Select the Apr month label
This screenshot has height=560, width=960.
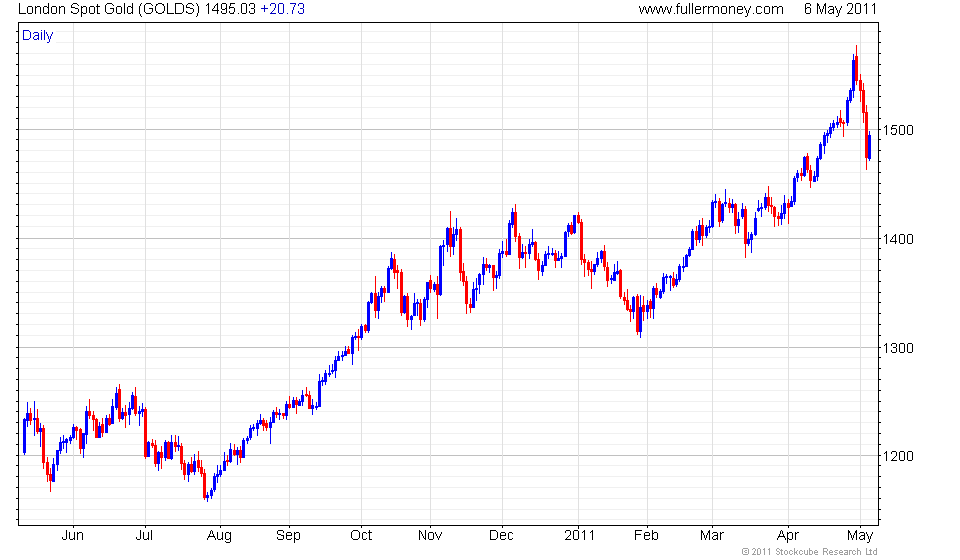coord(788,536)
